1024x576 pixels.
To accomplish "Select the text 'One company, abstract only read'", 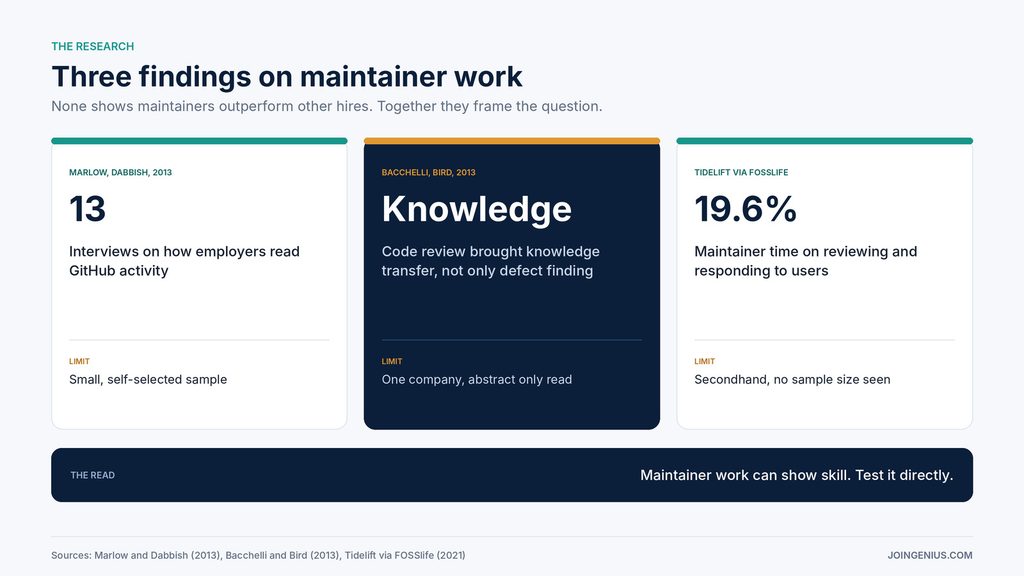I will pos(477,379).
